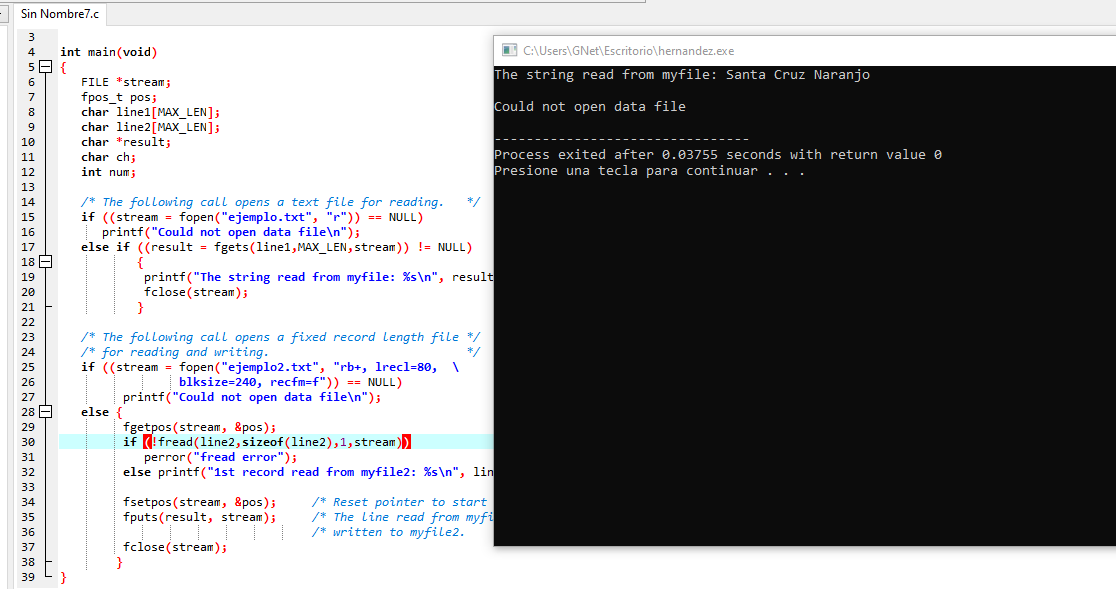Image resolution: width=1116 pixels, height=589 pixels.
Task: Click the 'char ch;' declaration
Action: click(x=108, y=156)
